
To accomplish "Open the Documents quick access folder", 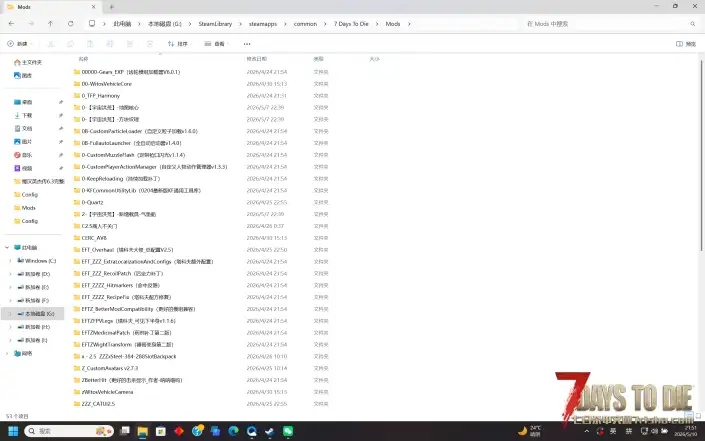I will pyautogui.click(x=23, y=129).
